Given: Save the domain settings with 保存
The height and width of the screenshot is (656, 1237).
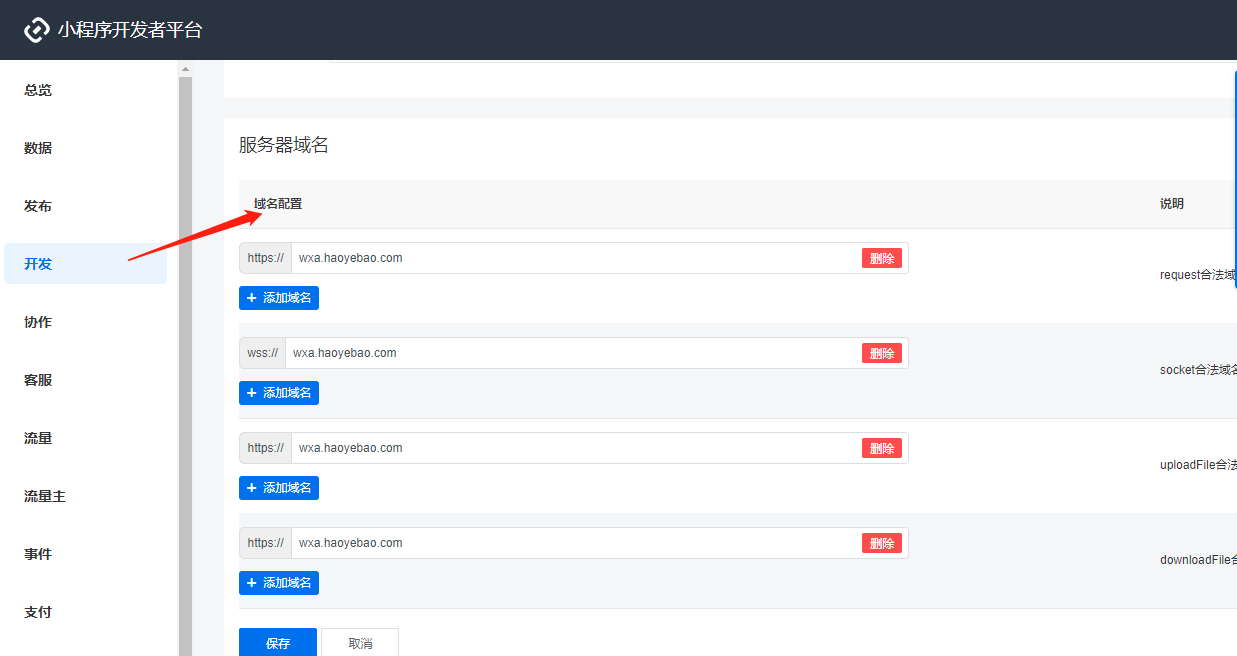Looking at the screenshot, I should coord(277,643).
